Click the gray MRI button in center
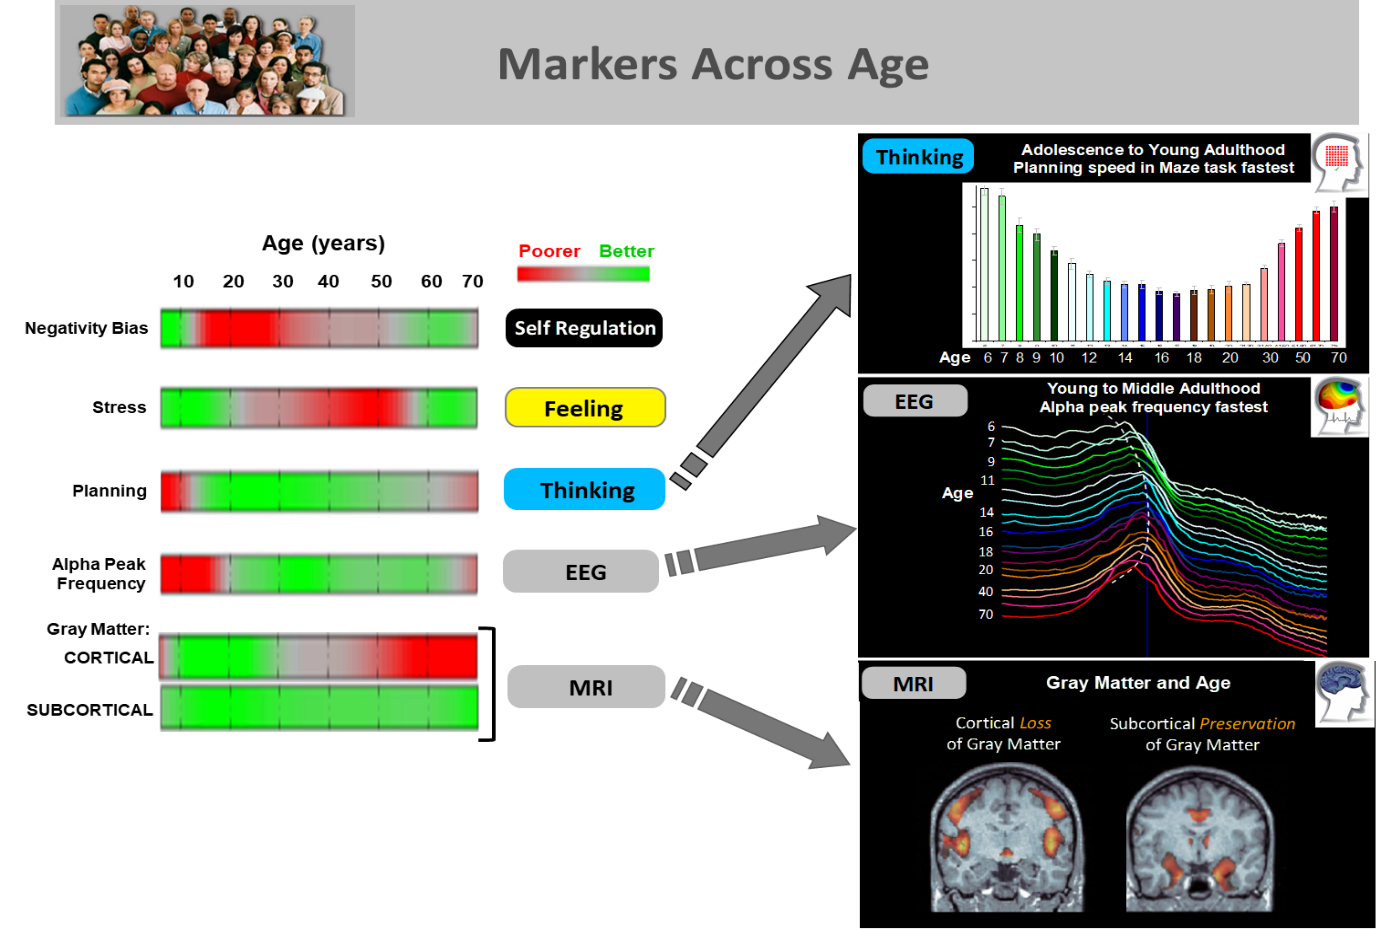The width and height of the screenshot is (1381, 929). (587, 688)
